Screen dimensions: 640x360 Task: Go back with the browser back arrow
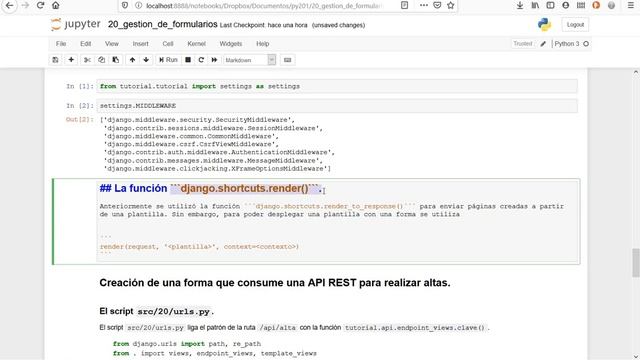point(9,5)
